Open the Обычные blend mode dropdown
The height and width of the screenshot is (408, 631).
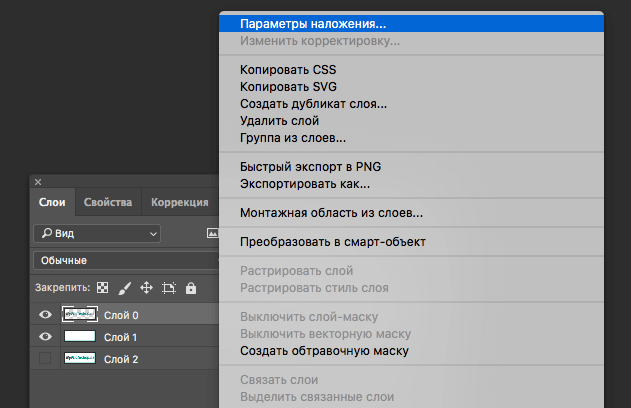pos(126,260)
